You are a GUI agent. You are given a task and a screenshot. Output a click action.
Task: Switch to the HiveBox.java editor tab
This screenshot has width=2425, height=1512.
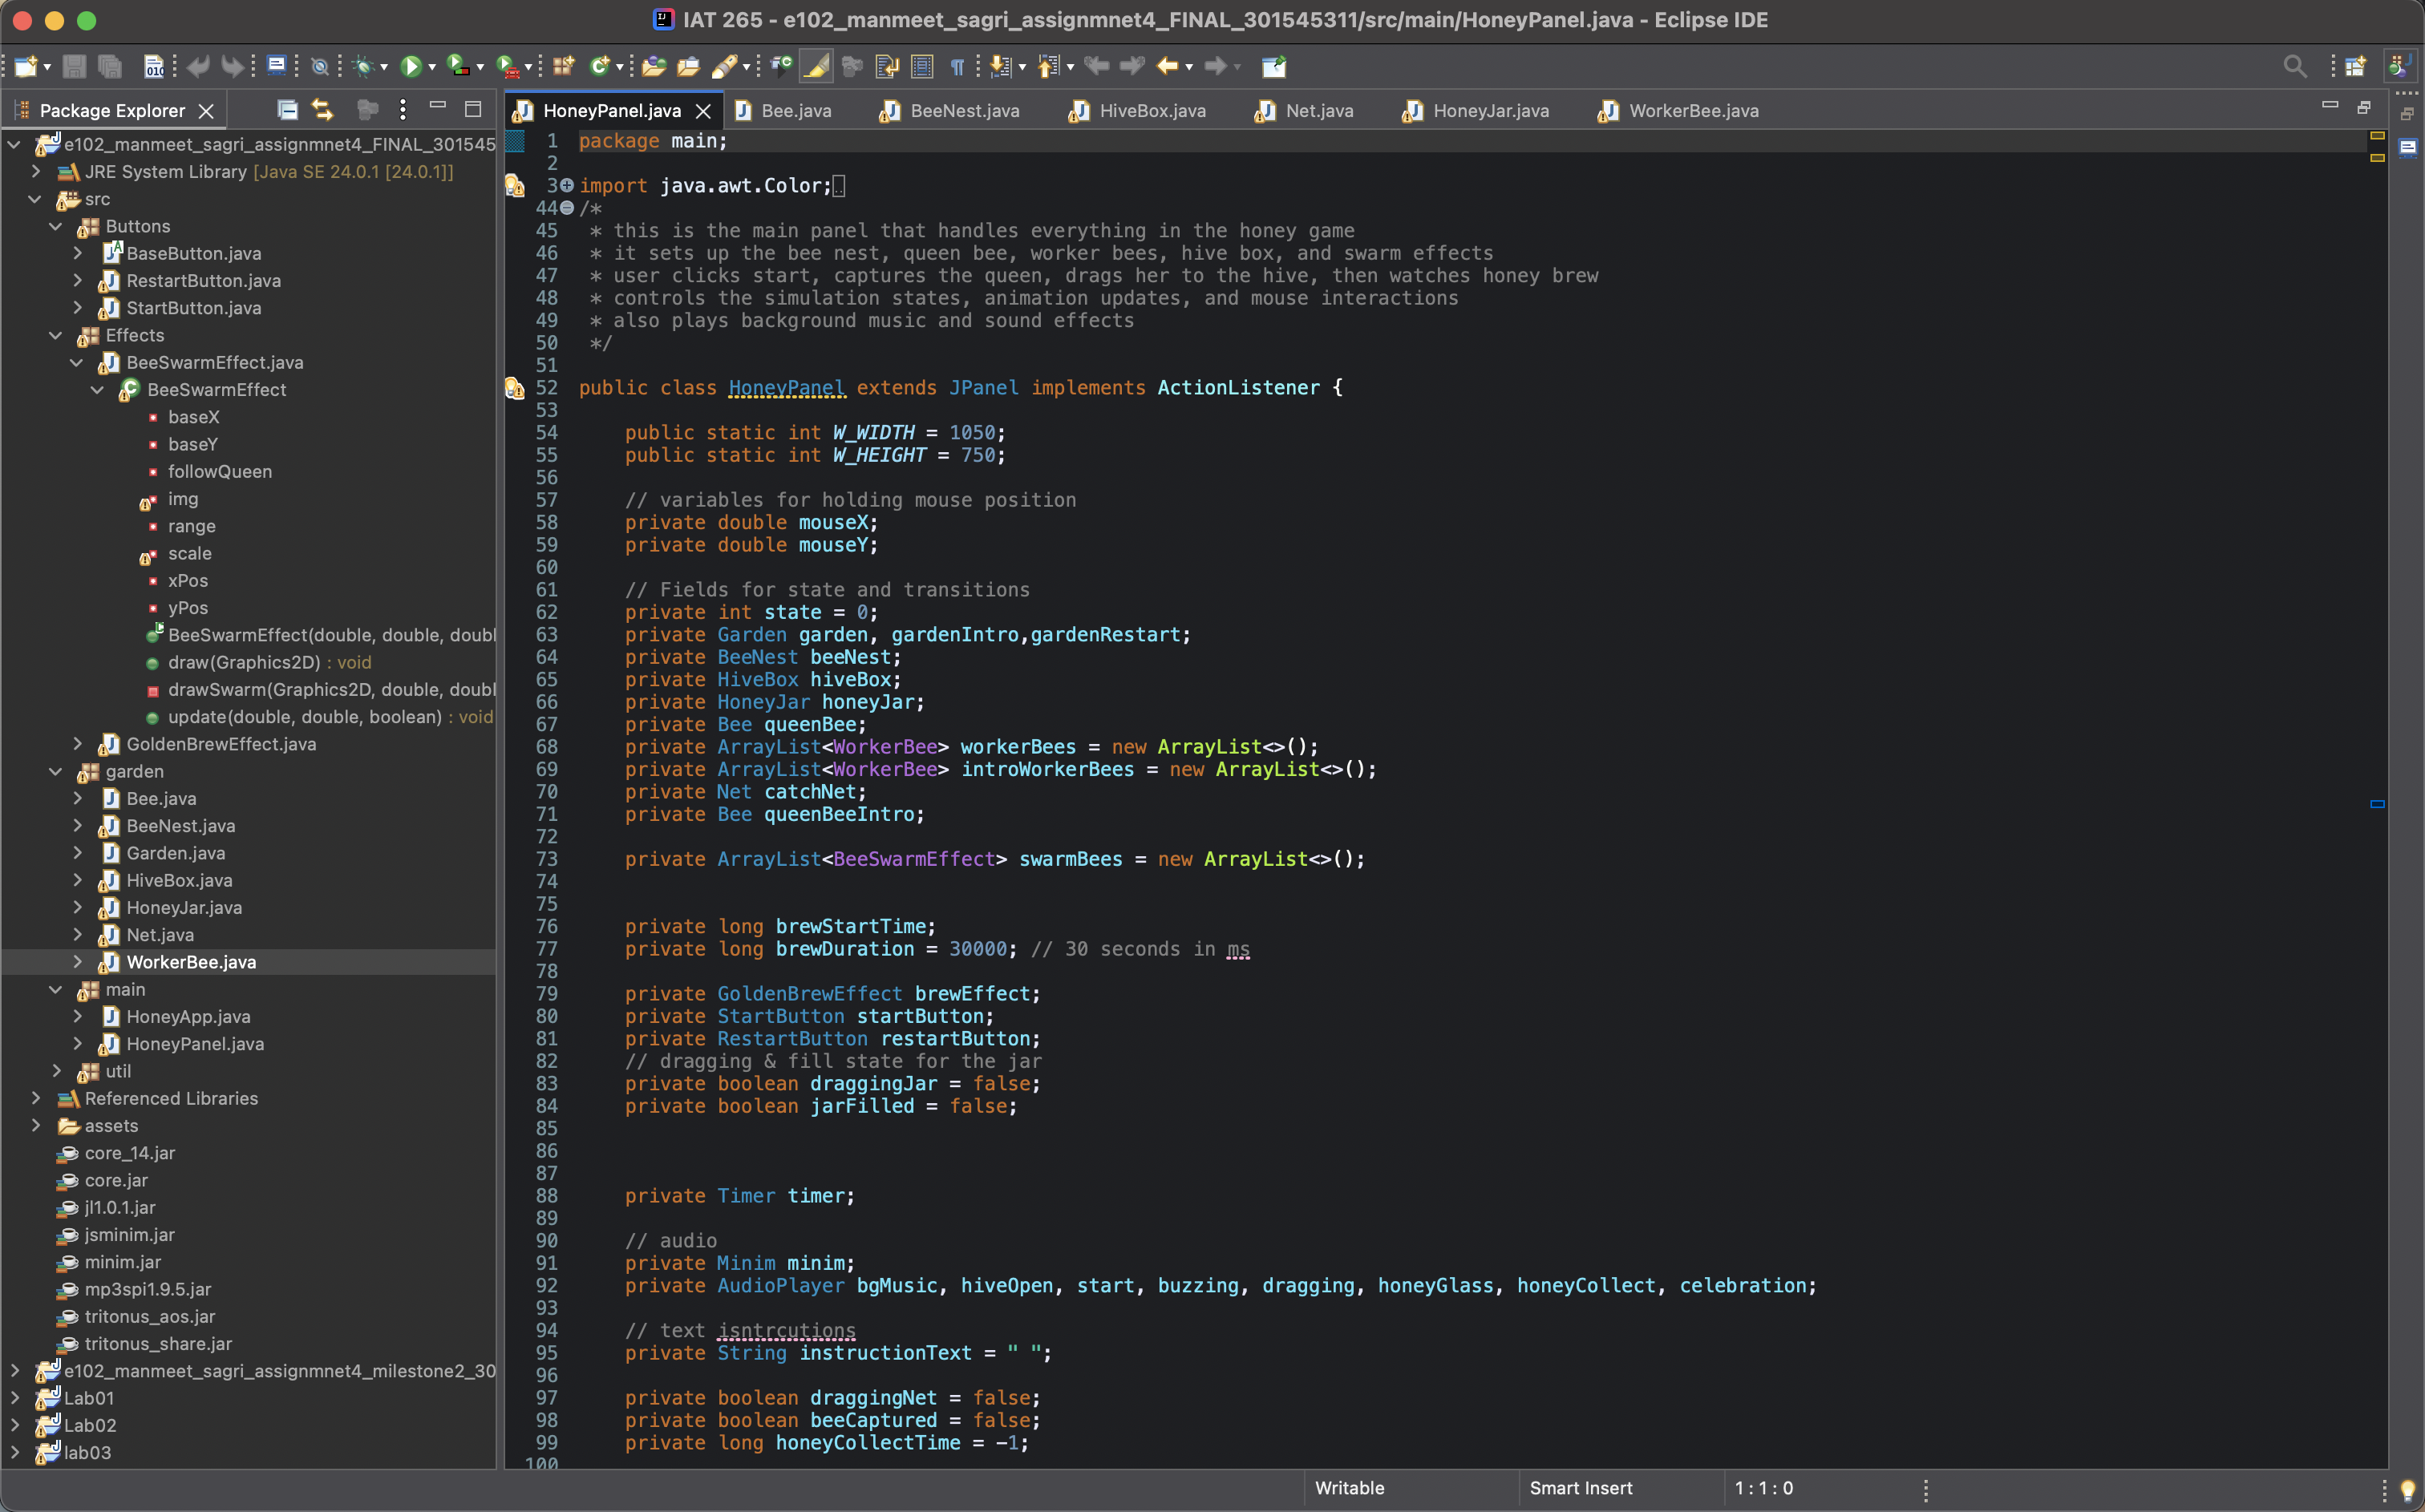(1150, 111)
